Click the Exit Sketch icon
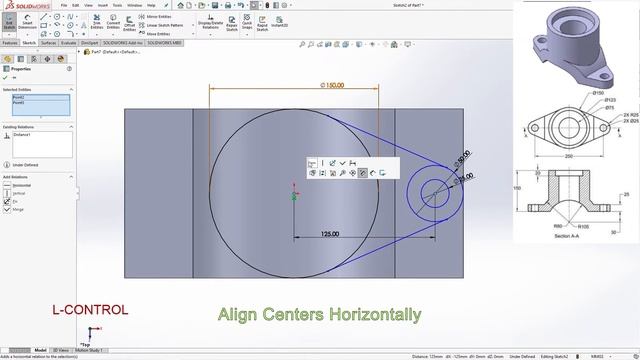The height and width of the screenshot is (360, 640). (x=9, y=21)
